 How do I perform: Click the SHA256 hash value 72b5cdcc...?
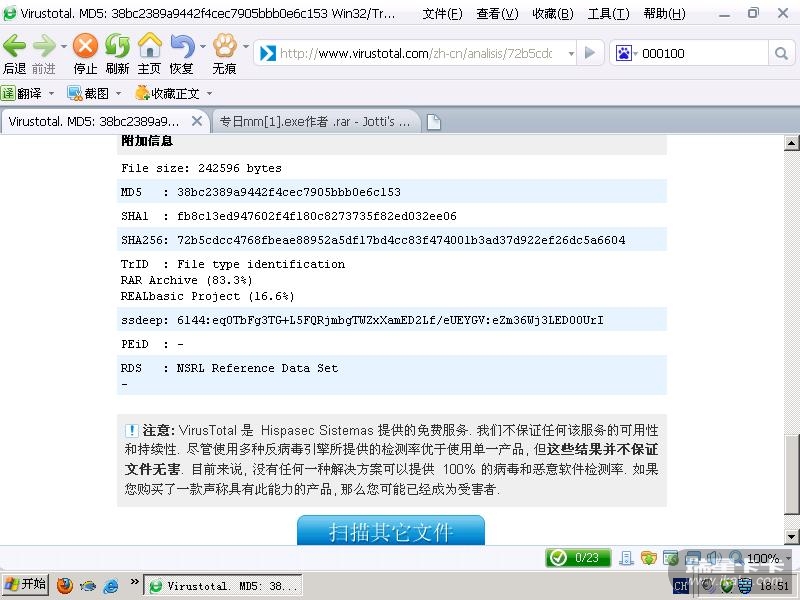[x=401, y=240]
